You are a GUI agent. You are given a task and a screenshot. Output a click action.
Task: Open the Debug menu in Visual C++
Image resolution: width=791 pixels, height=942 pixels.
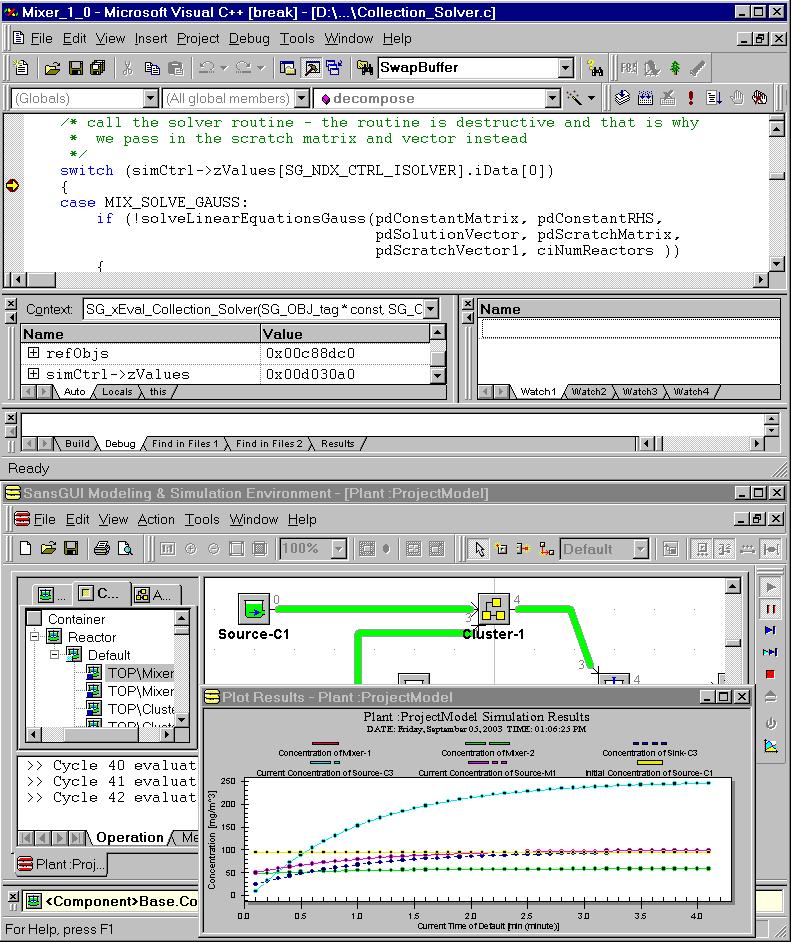249,38
